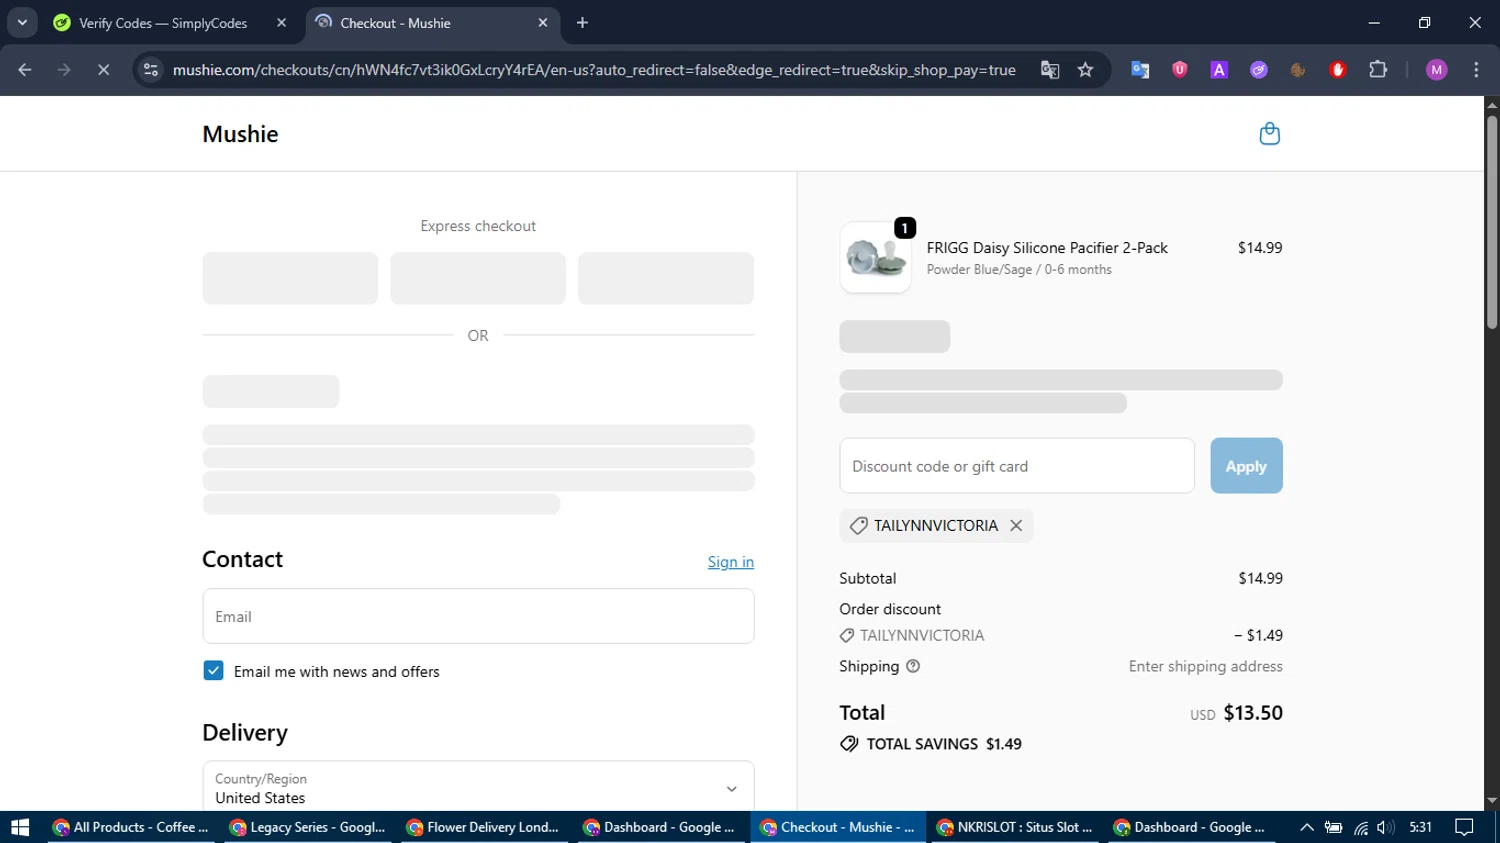The width and height of the screenshot is (1500, 843).
Task: Switch to Flower Delivery London taskbar window
Action: pyautogui.click(x=485, y=827)
